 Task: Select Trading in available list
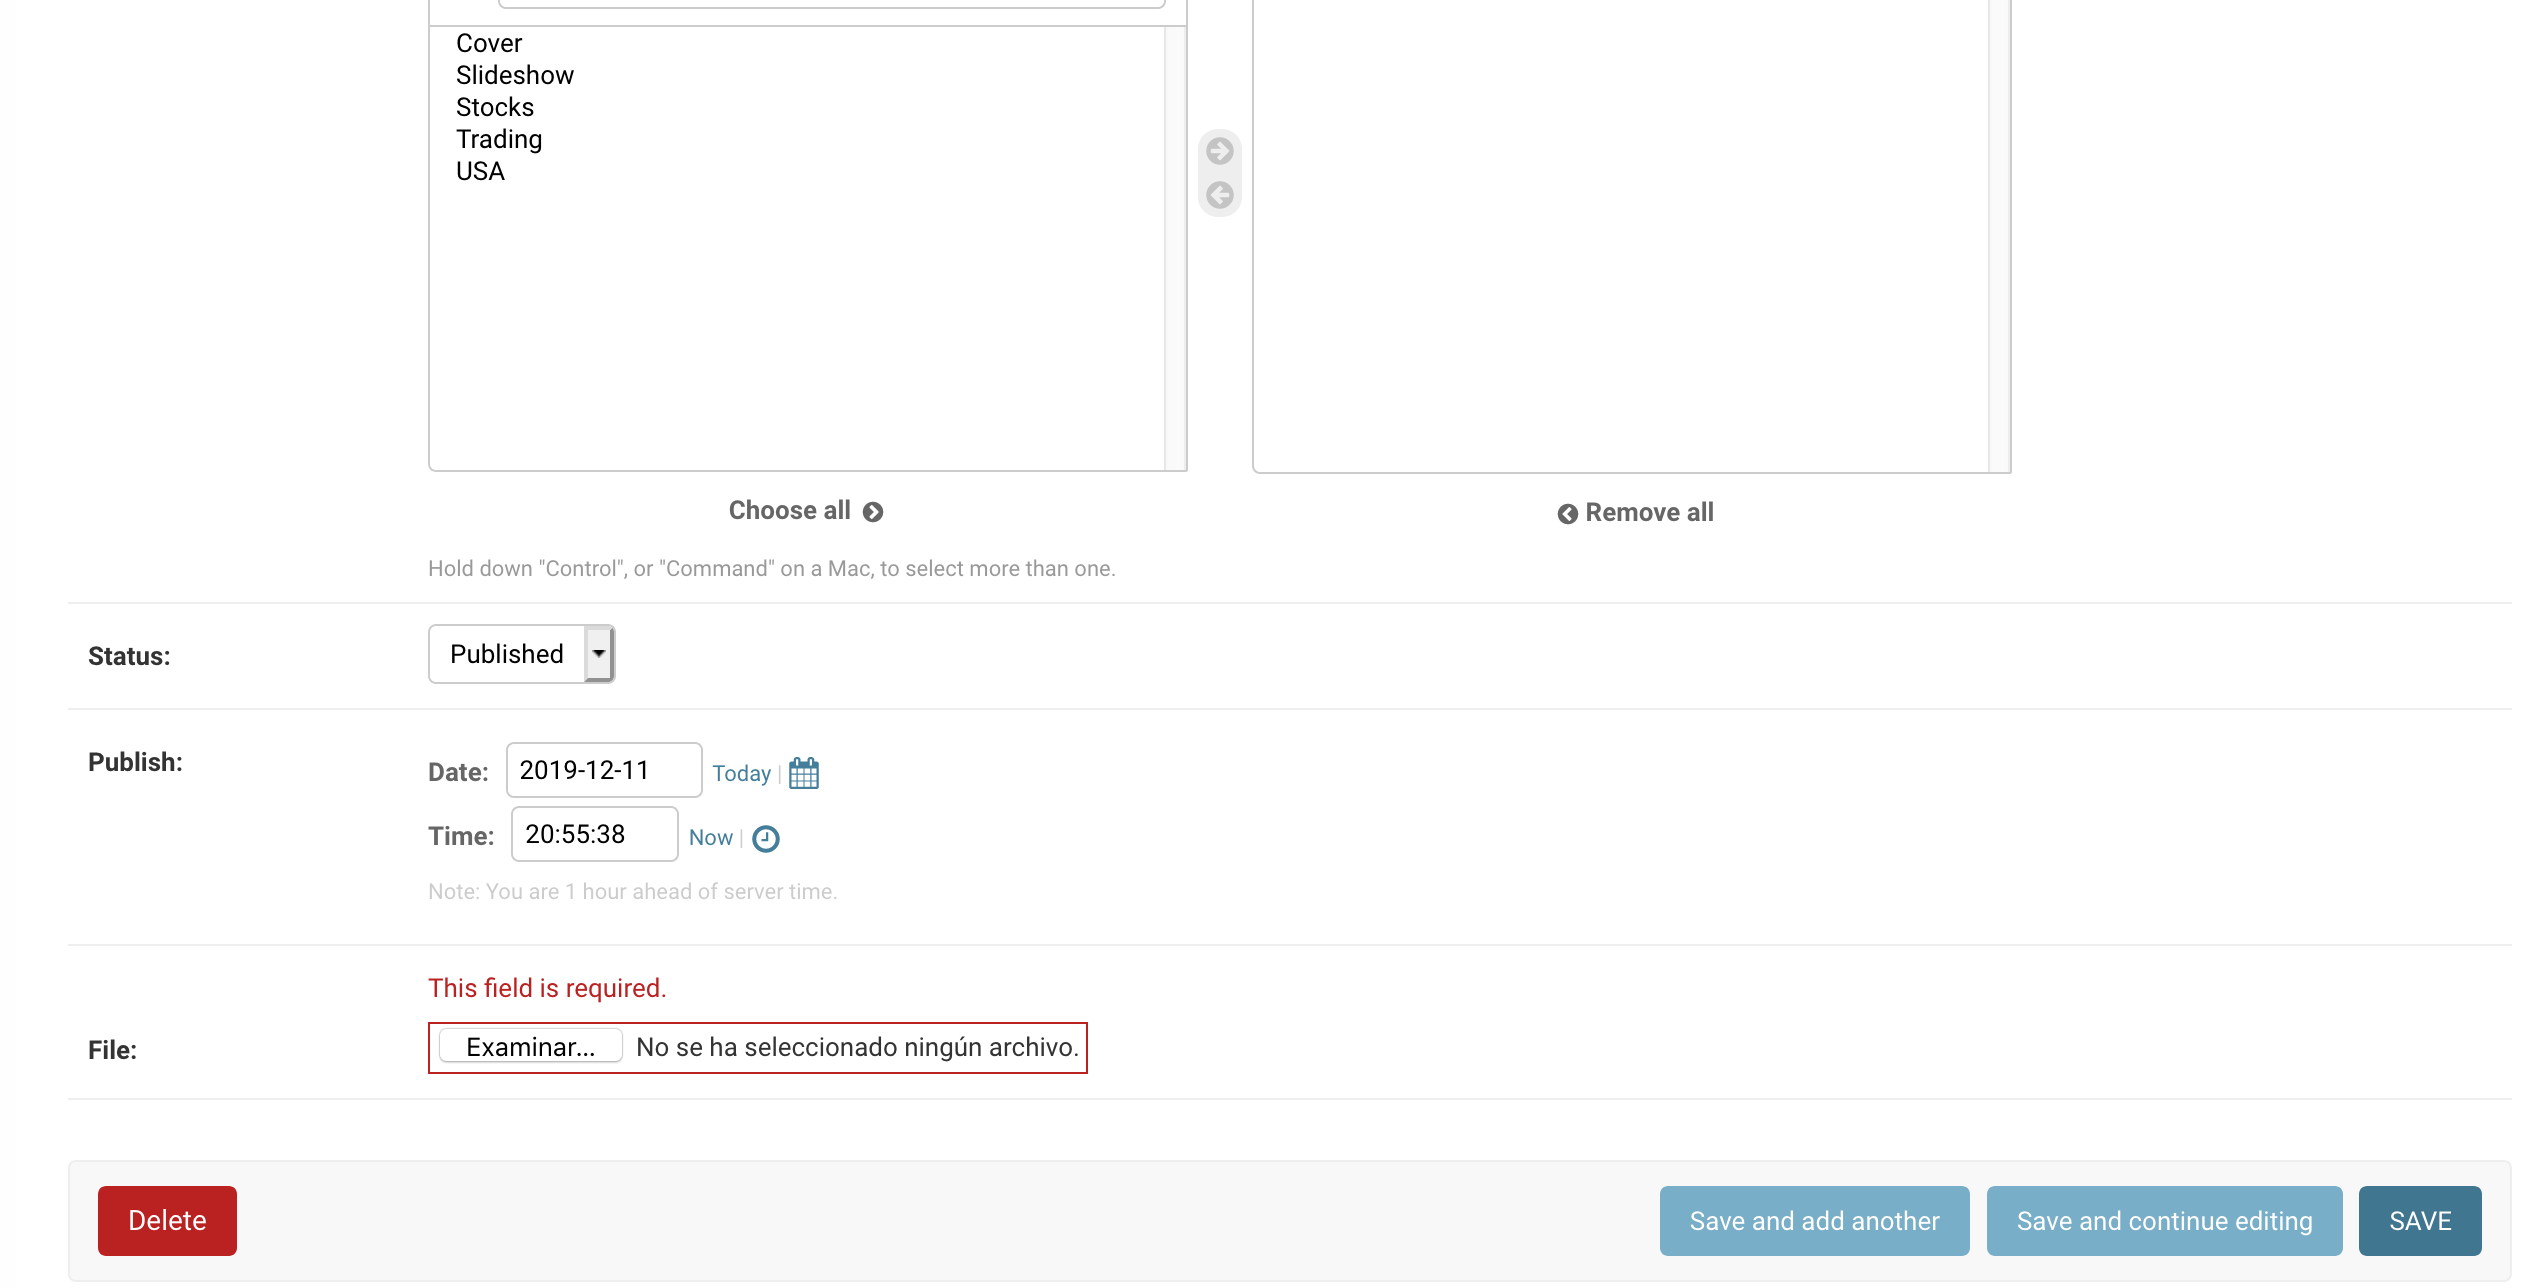click(498, 139)
